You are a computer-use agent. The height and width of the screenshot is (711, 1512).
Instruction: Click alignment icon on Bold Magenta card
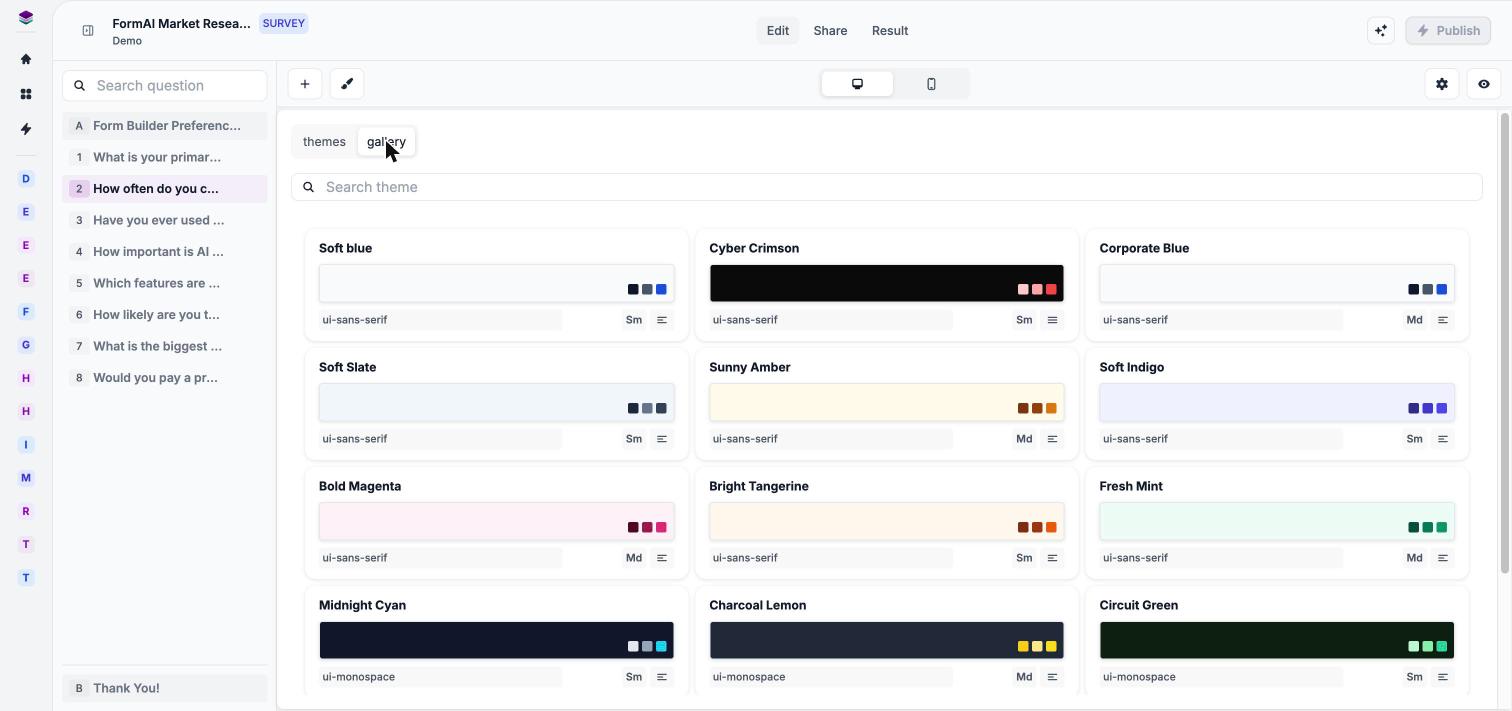662,558
